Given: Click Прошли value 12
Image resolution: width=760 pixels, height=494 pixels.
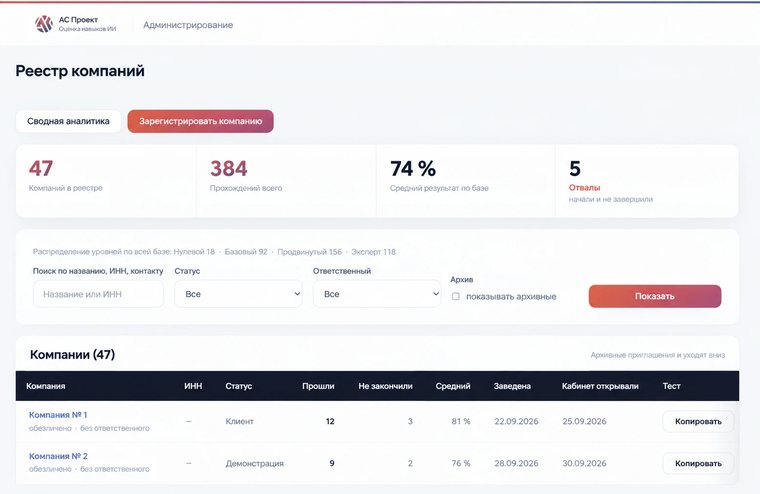Looking at the screenshot, I should (330, 421).
